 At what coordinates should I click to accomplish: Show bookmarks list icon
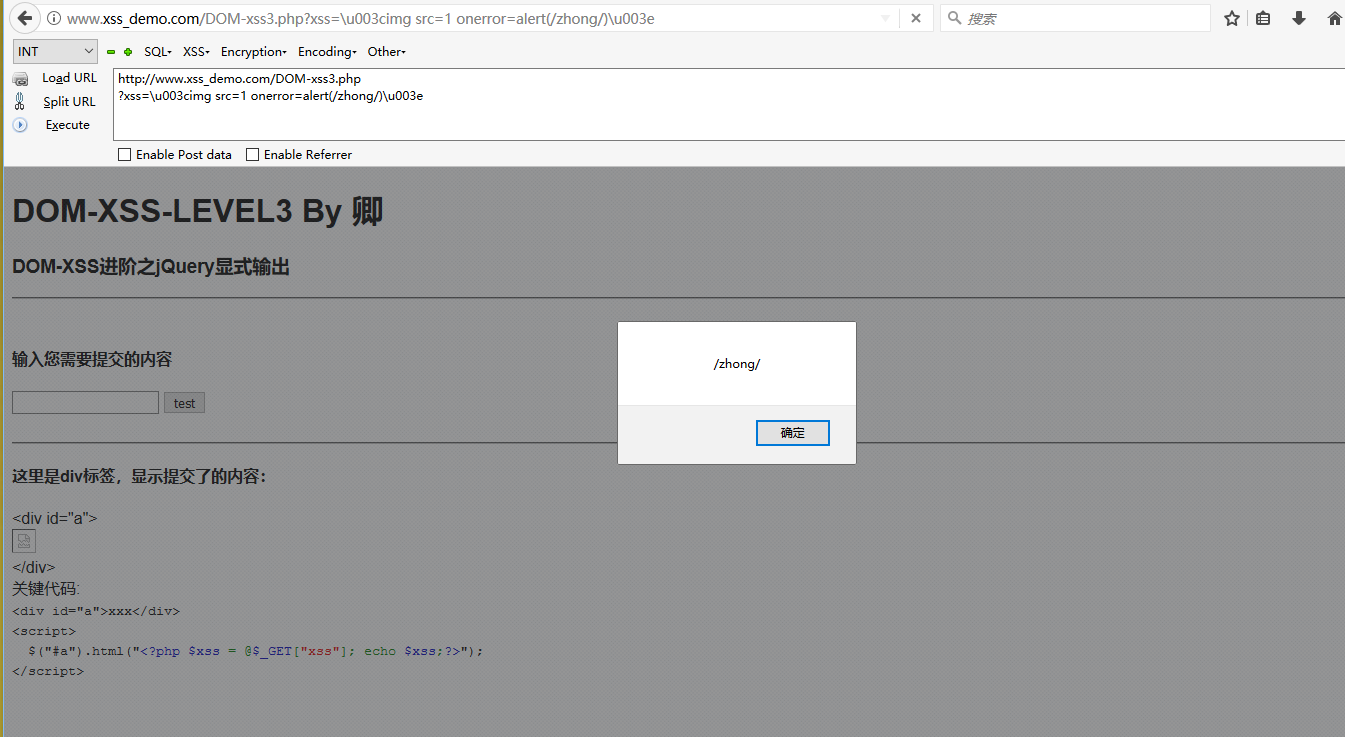(1264, 18)
